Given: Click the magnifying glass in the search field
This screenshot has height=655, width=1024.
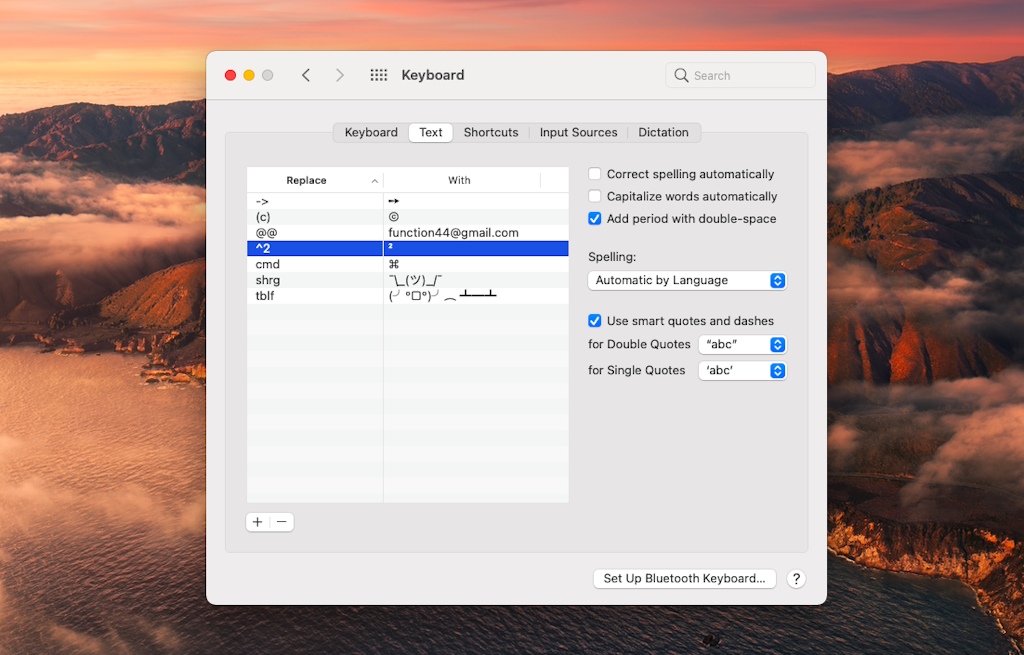Looking at the screenshot, I should (681, 74).
